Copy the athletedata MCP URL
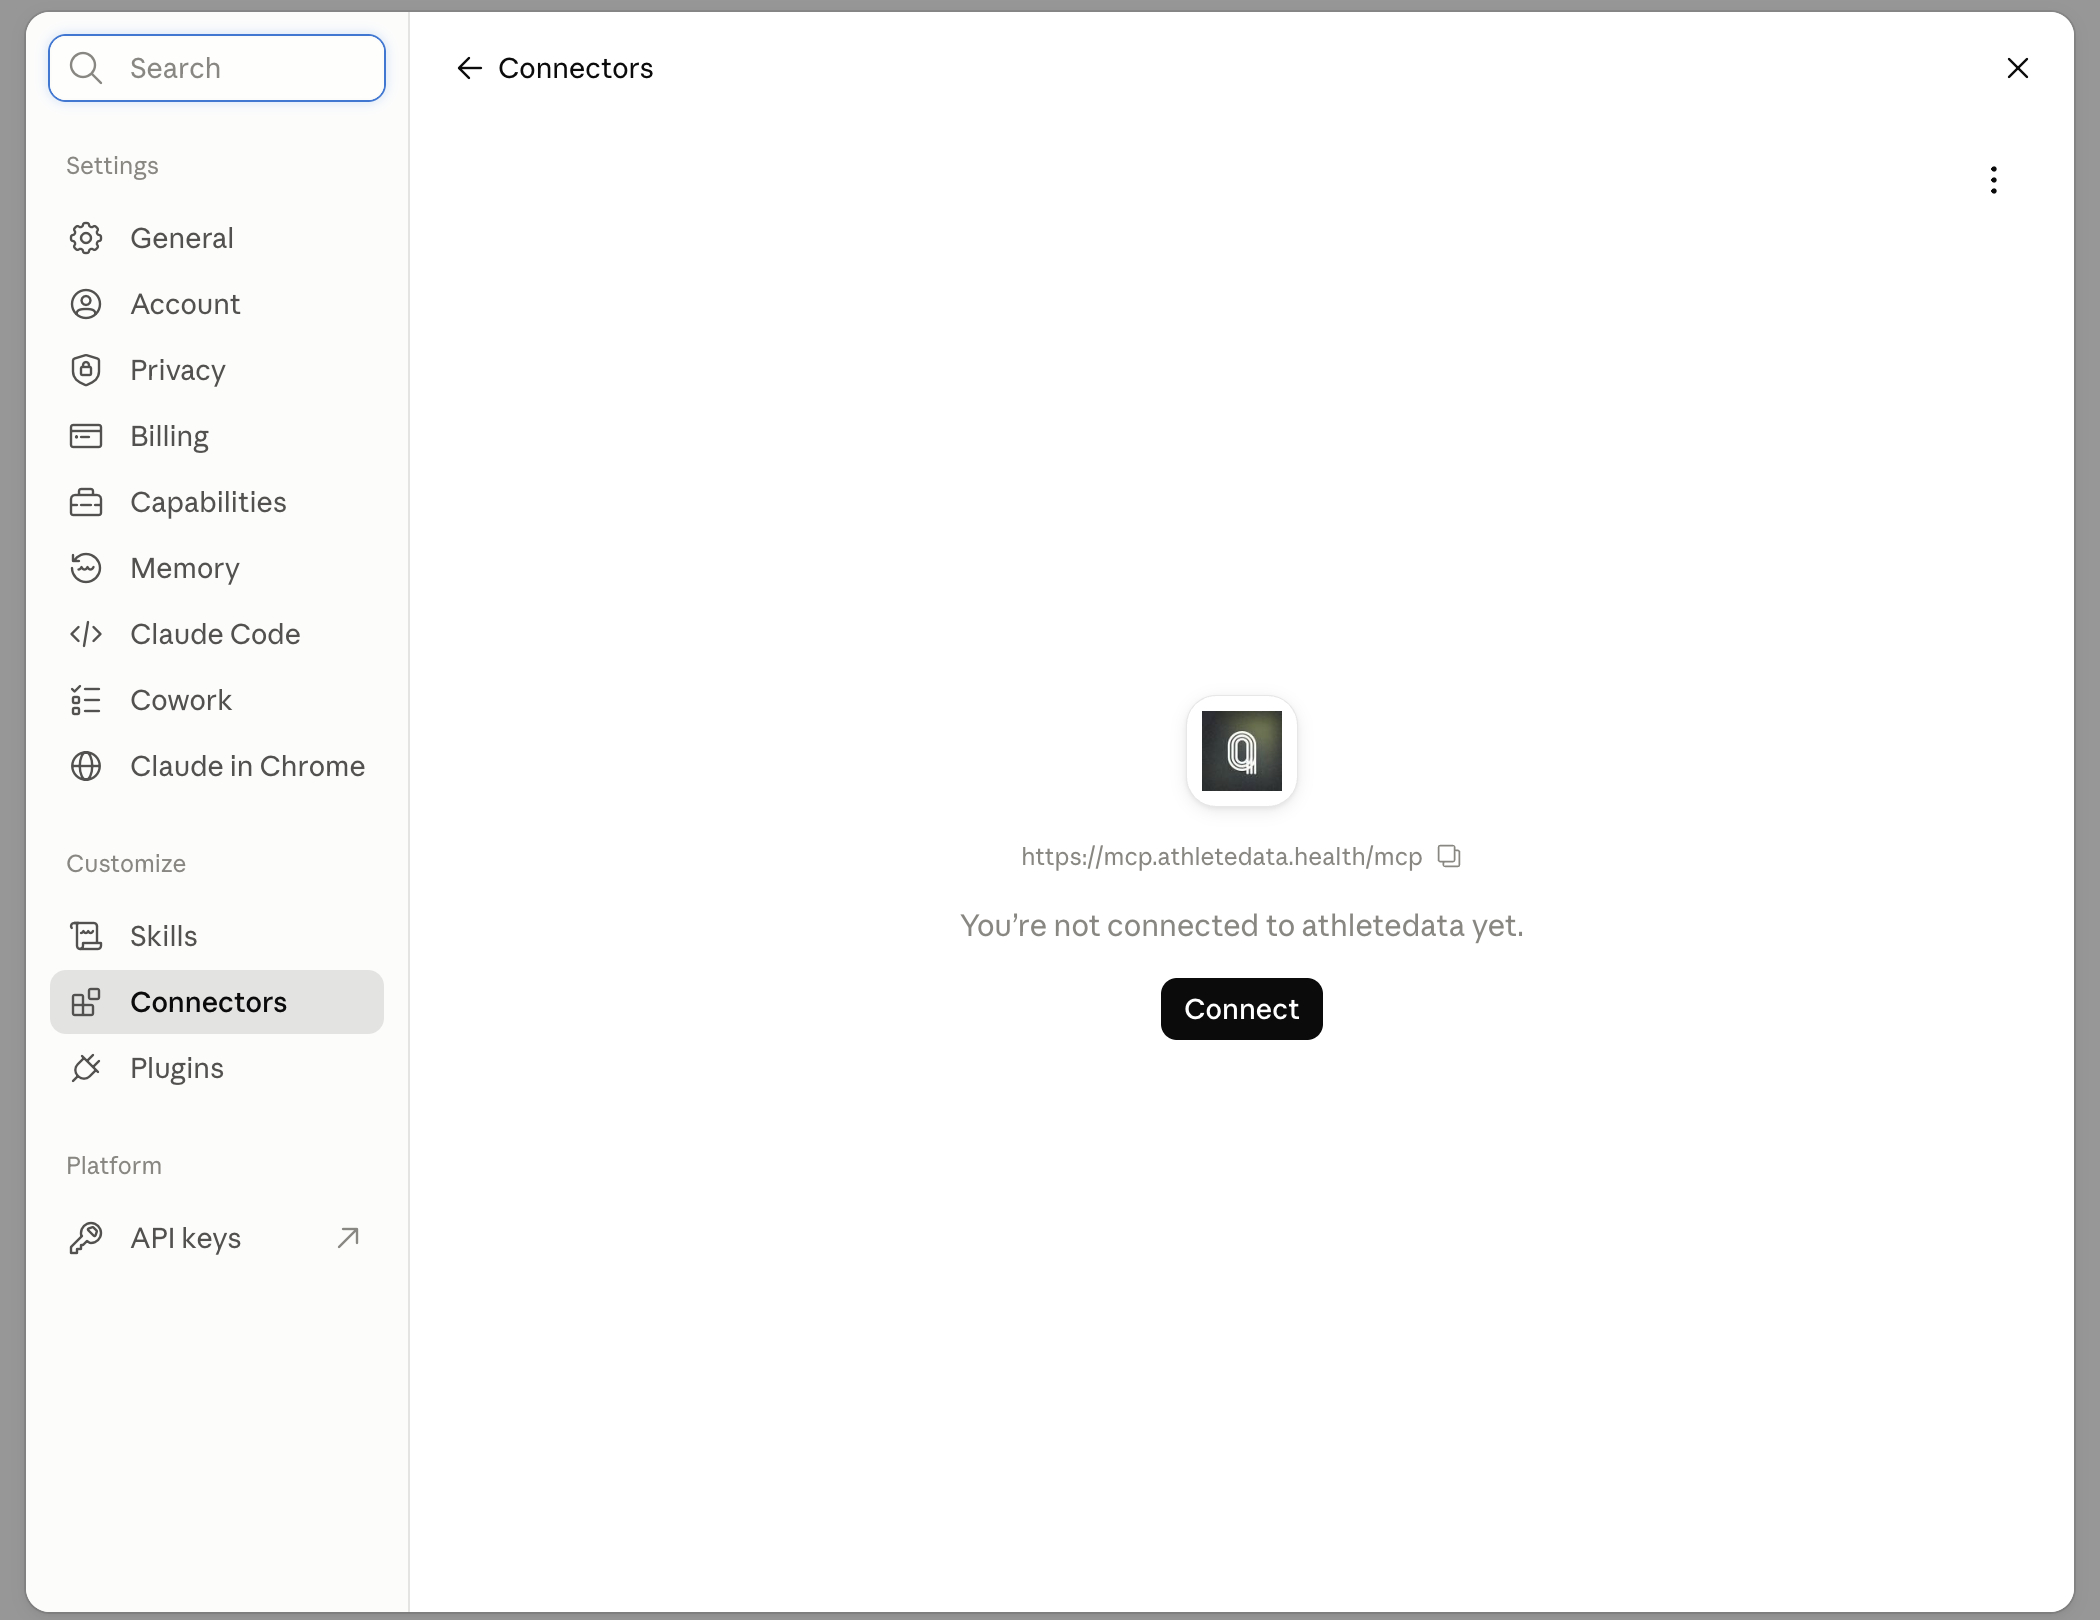2100x1620 pixels. pos(1449,856)
